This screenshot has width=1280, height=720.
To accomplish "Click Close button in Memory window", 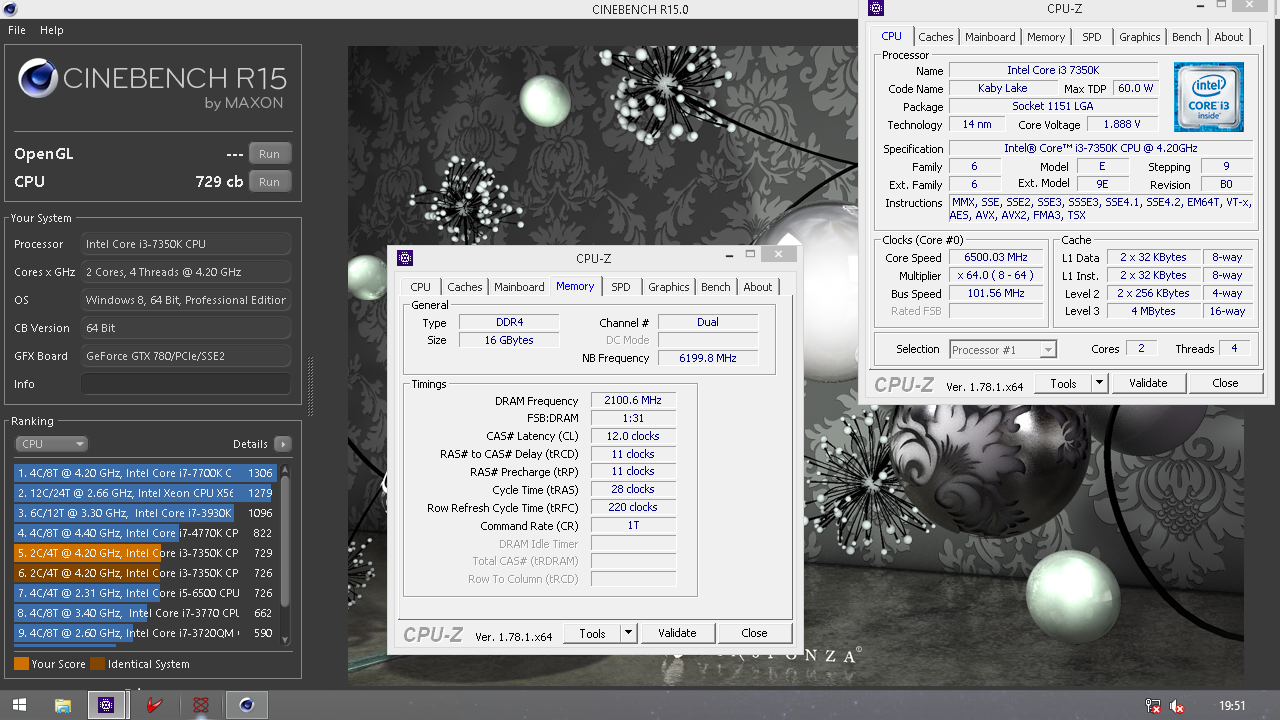I will pos(754,633).
